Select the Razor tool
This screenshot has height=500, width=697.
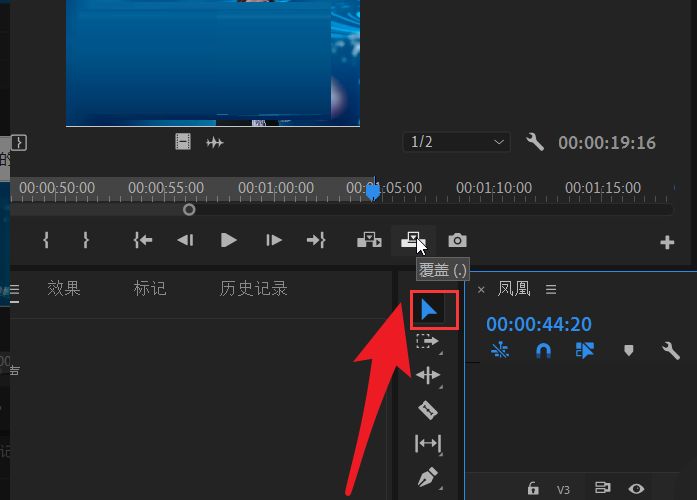pos(428,410)
